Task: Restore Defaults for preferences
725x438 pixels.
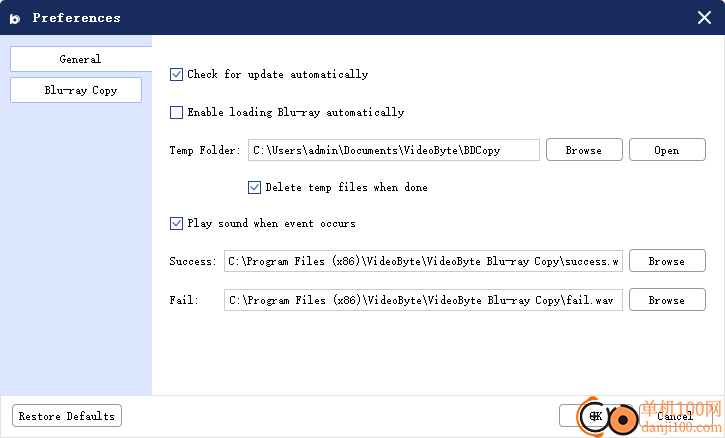Action: click(x=67, y=416)
